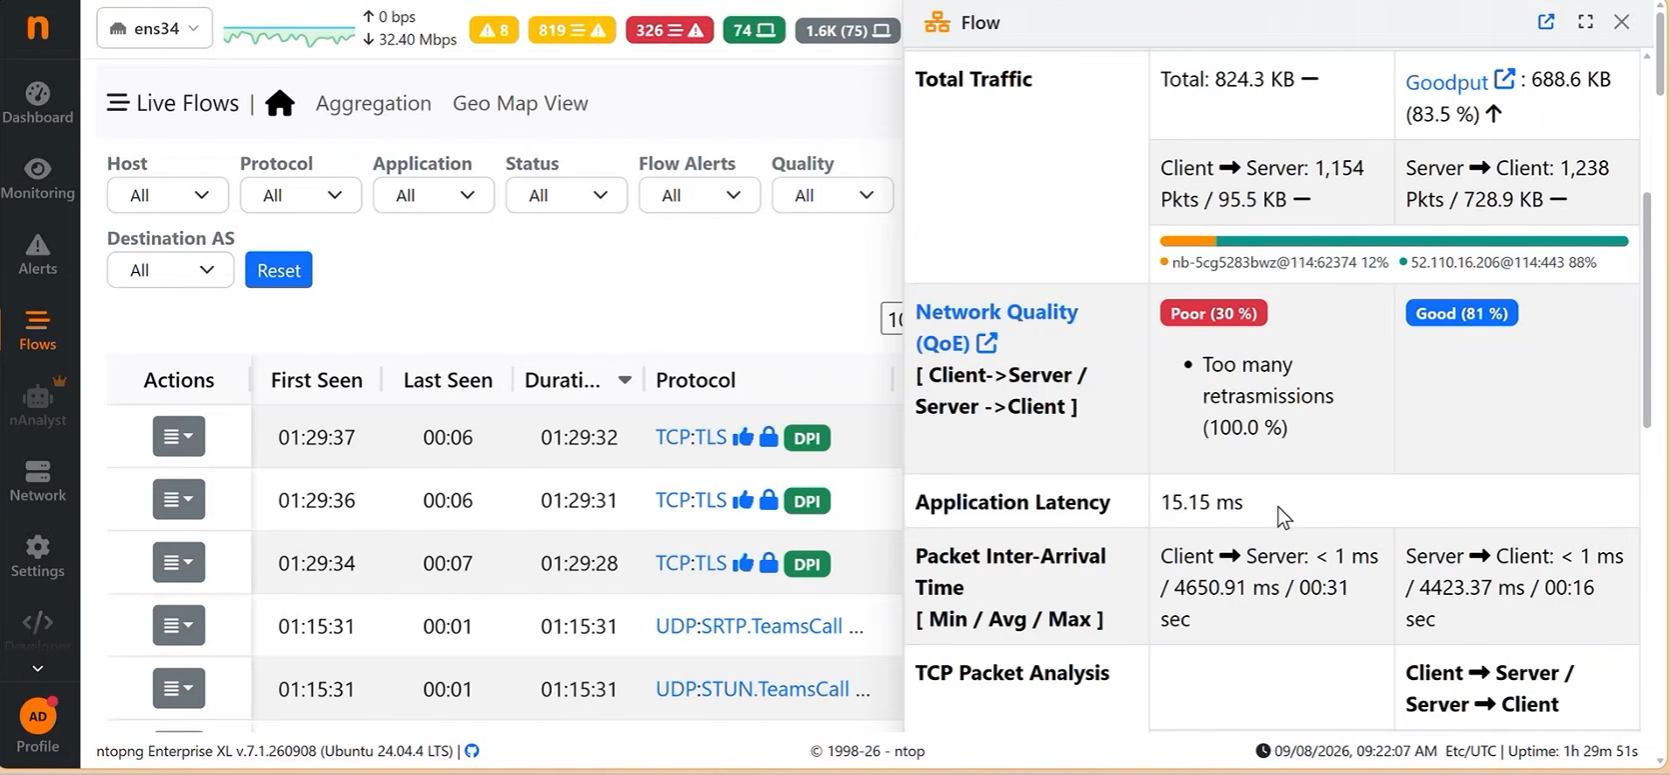The height and width of the screenshot is (775, 1670).
Task: Click the gray 1.6K (75) badge
Action: coord(848,30)
